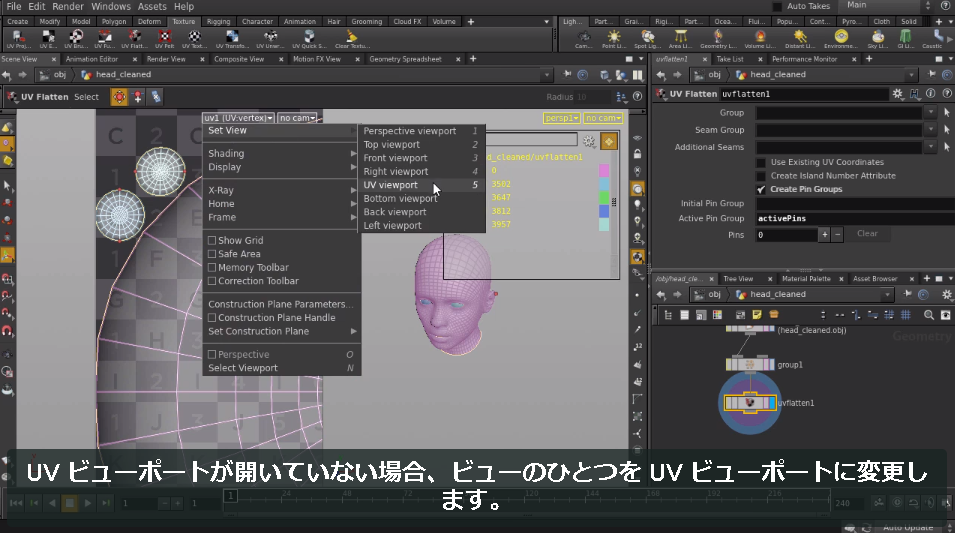
Task: Click the uvflatten1 node in the network
Action: tap(750, 403)
